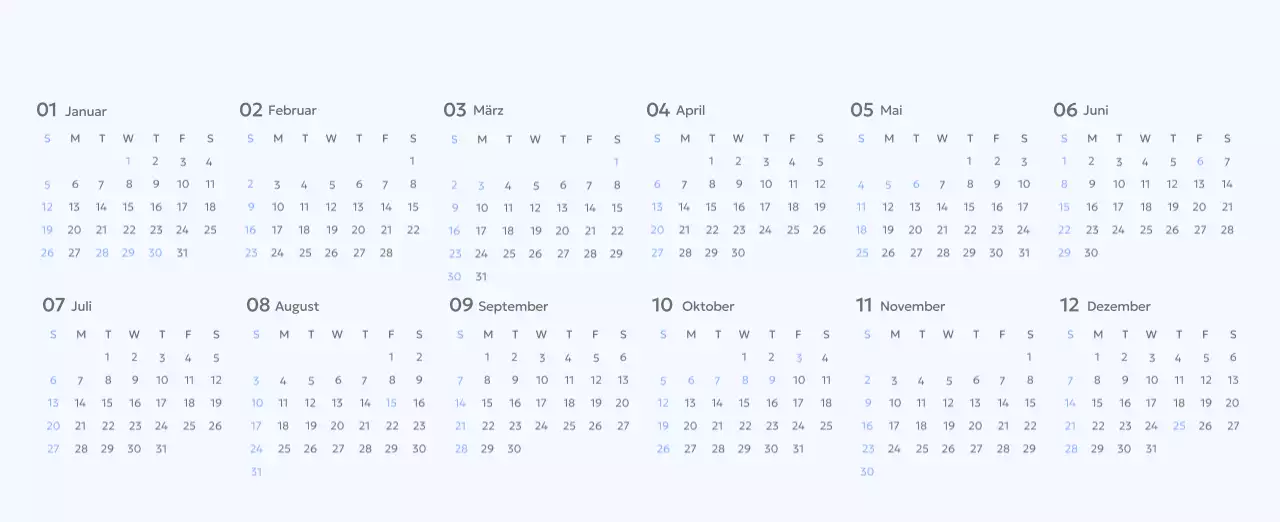Open the 06 Juni month heading
Image resolution: width=1280 pixels, height=522 pixels.
[1081, 110]
